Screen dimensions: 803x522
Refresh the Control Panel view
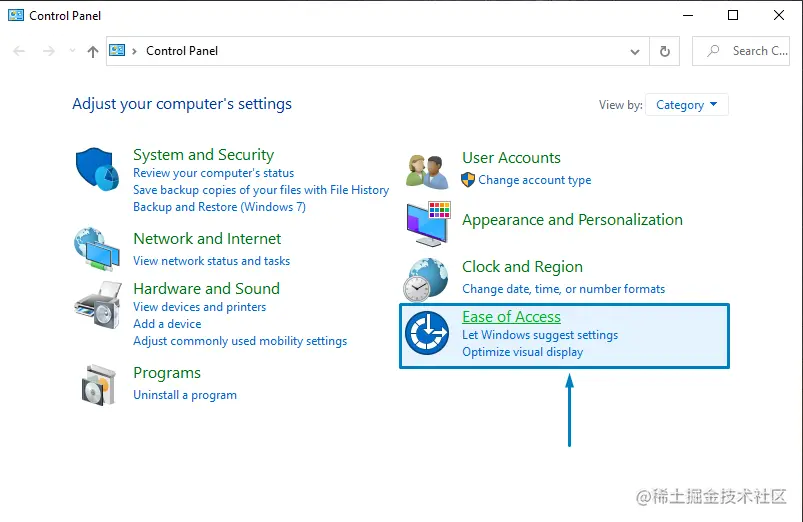click(x=665, y=51)
